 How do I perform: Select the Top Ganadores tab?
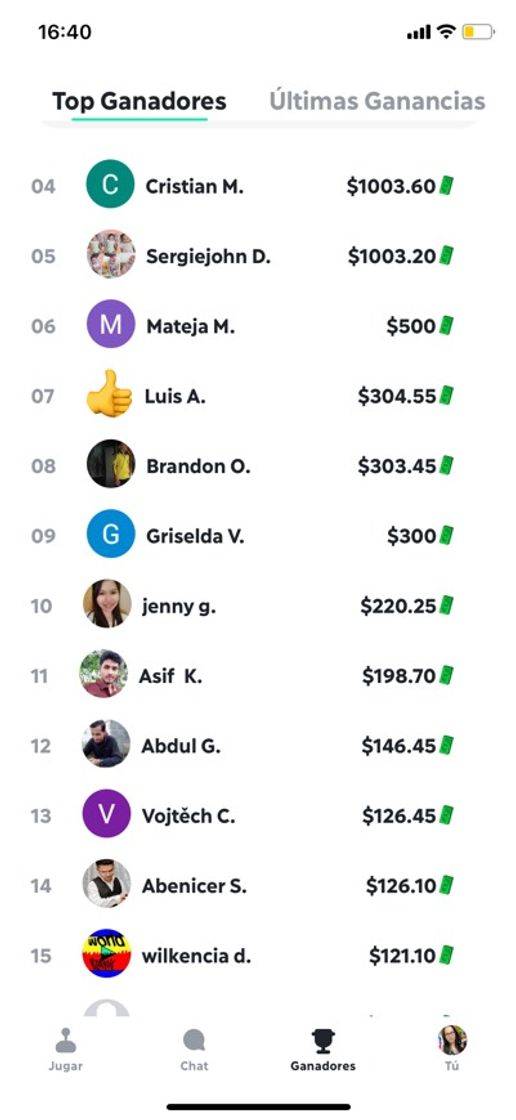[x=139, y=101]
